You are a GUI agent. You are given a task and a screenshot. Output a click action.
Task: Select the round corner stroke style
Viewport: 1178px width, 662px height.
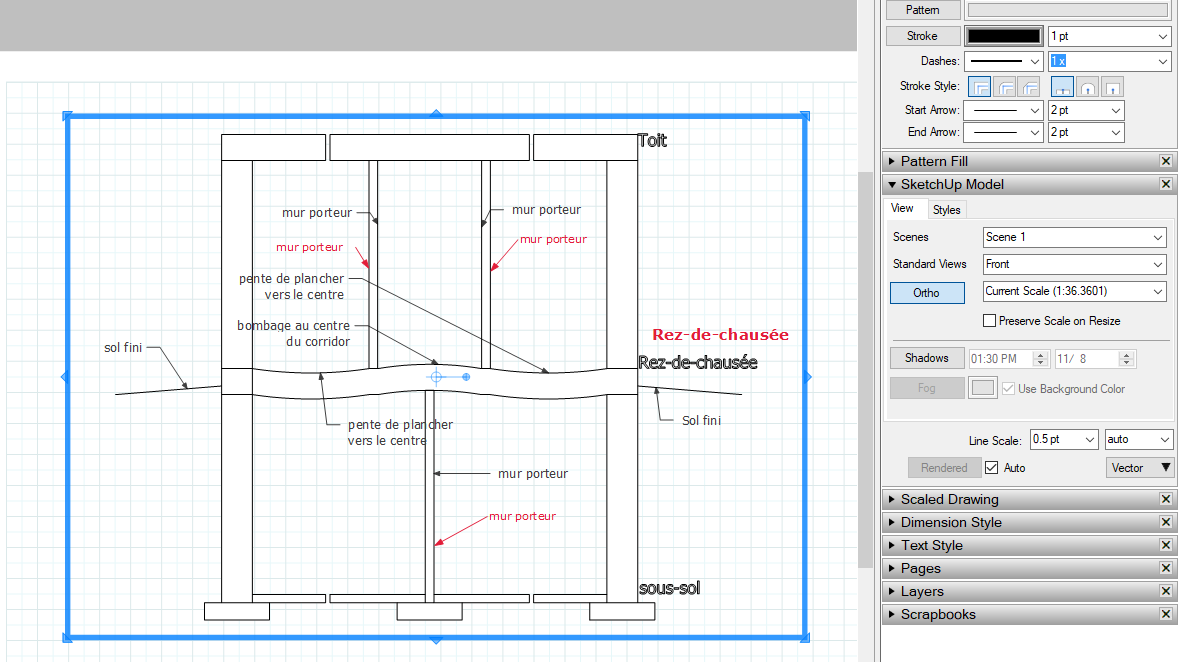tap(1006, 87)
